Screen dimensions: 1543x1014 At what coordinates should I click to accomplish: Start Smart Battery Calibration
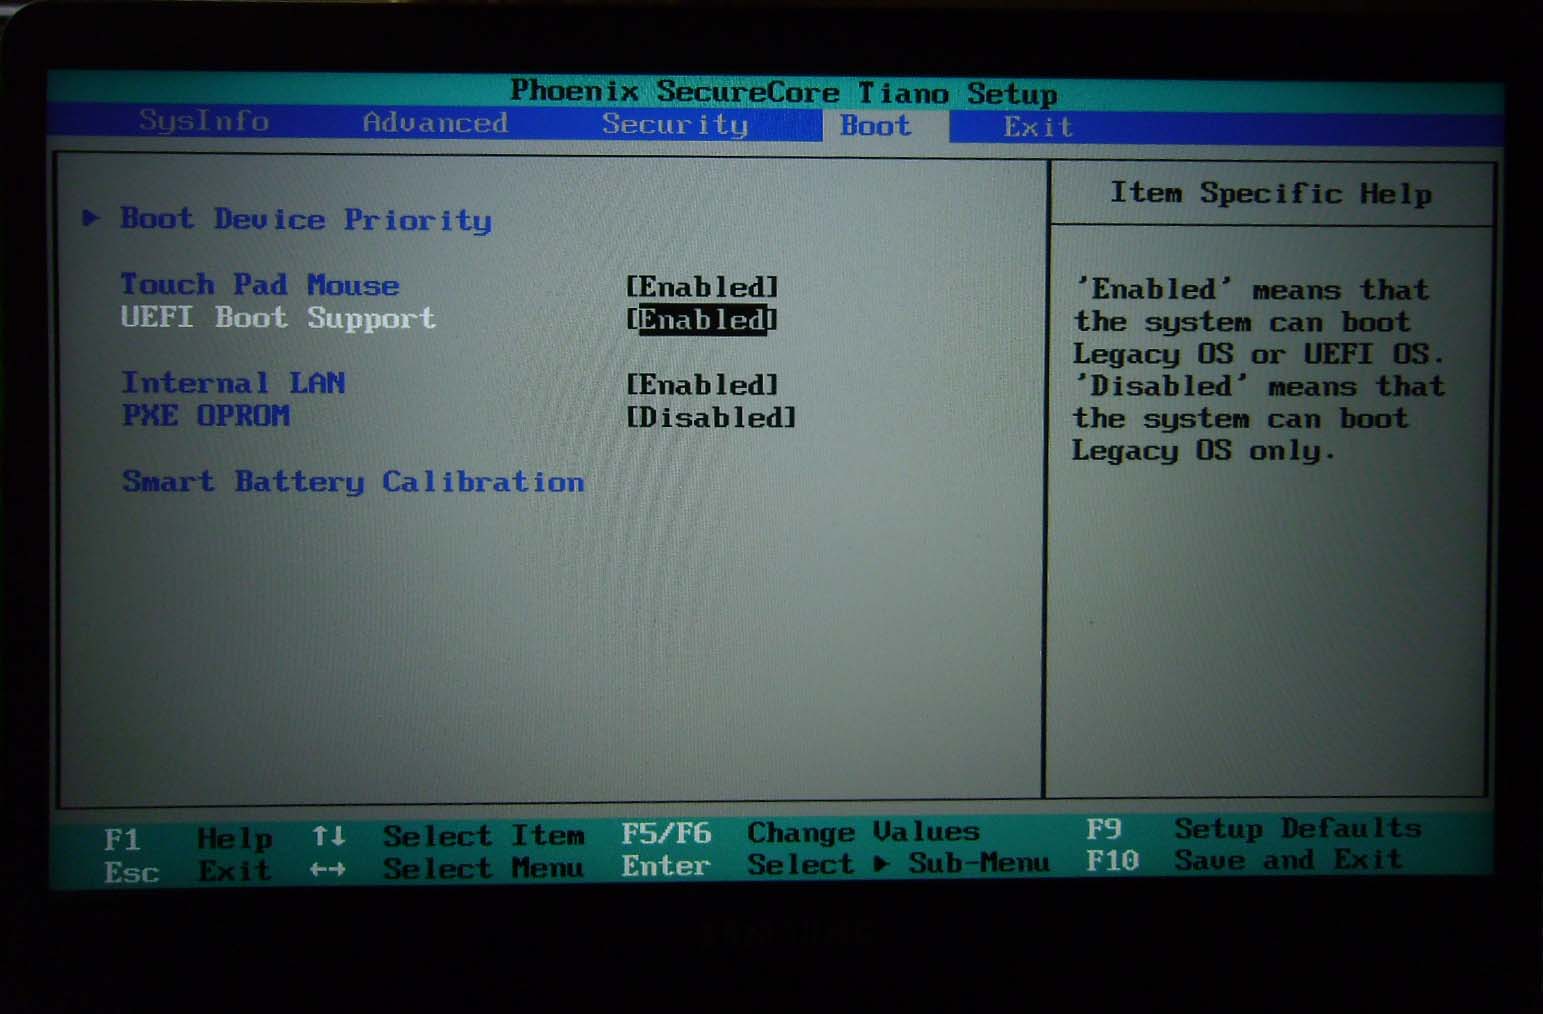353,482
